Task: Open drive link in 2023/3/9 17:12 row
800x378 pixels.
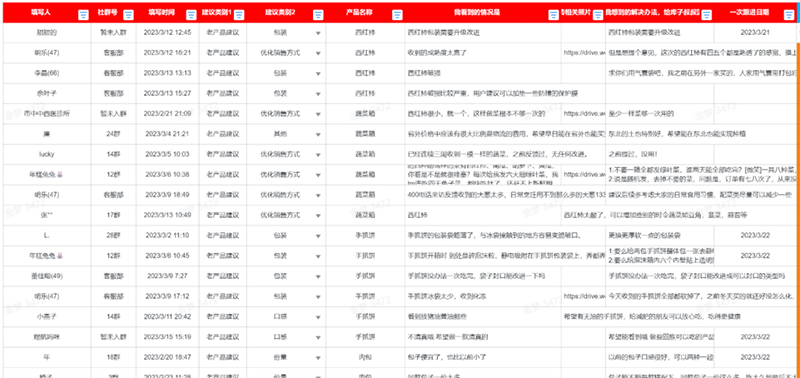Action: [584, 296]
